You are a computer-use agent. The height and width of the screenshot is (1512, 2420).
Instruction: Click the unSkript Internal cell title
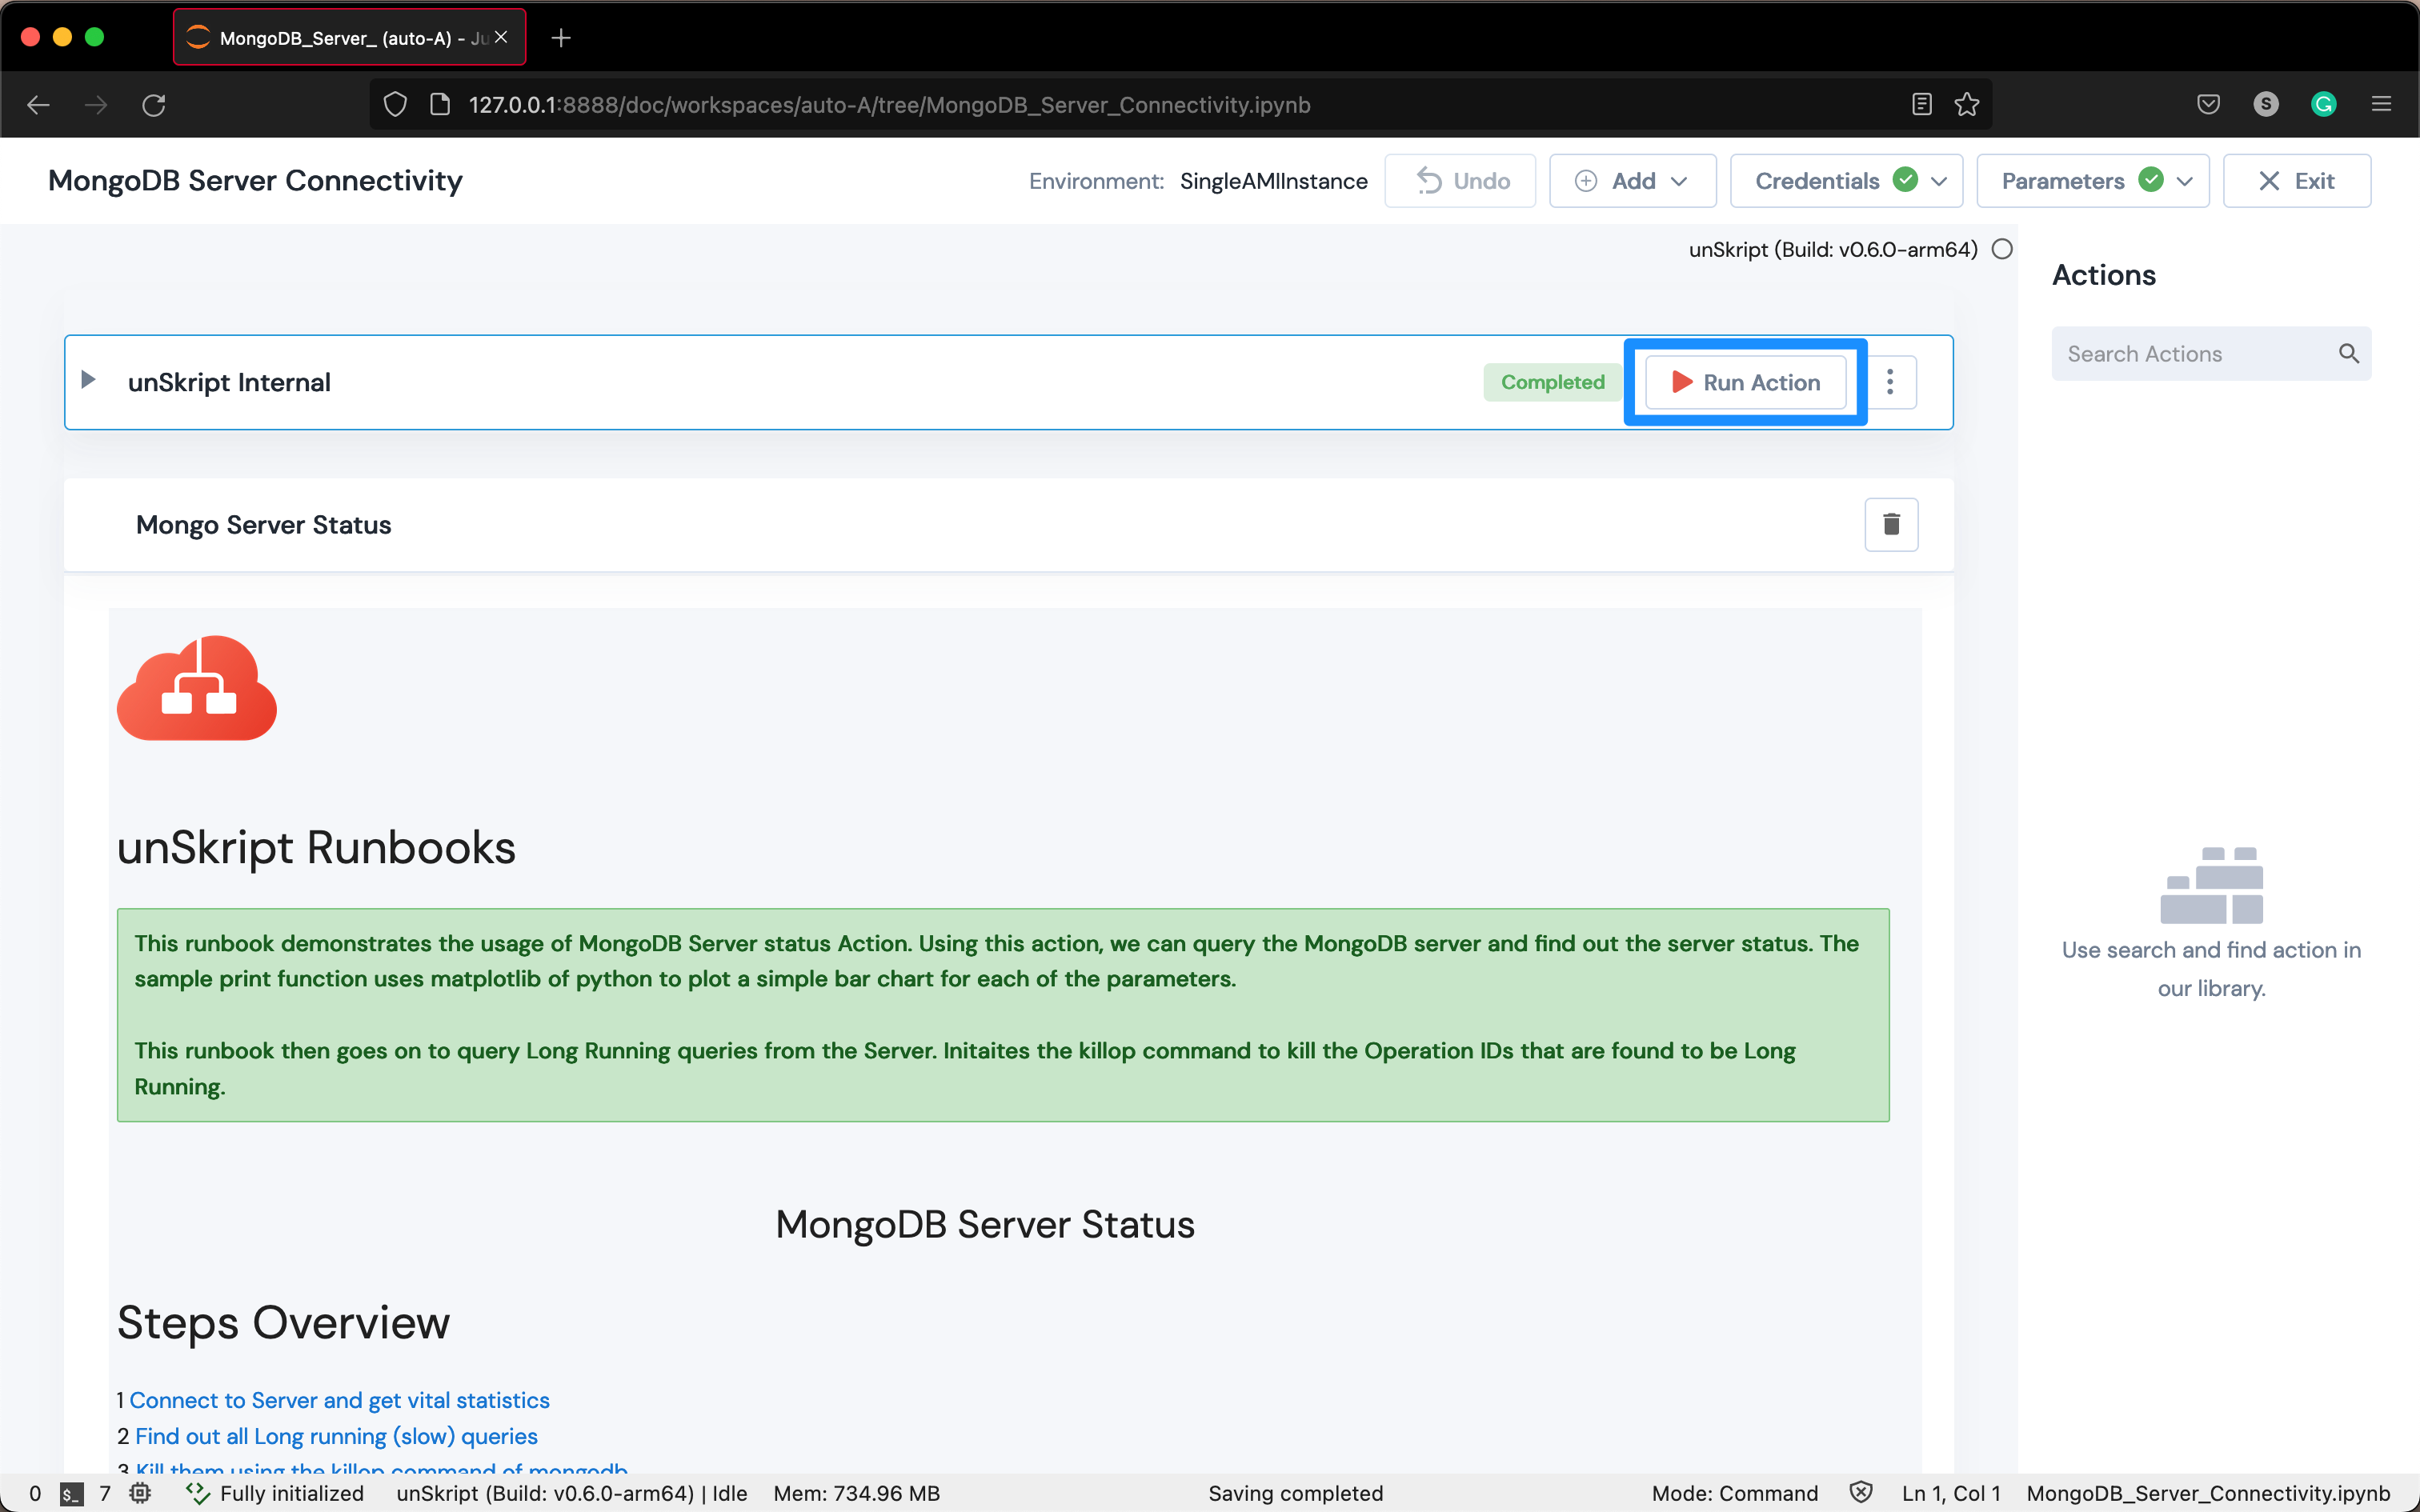click(x=229, y=382)
